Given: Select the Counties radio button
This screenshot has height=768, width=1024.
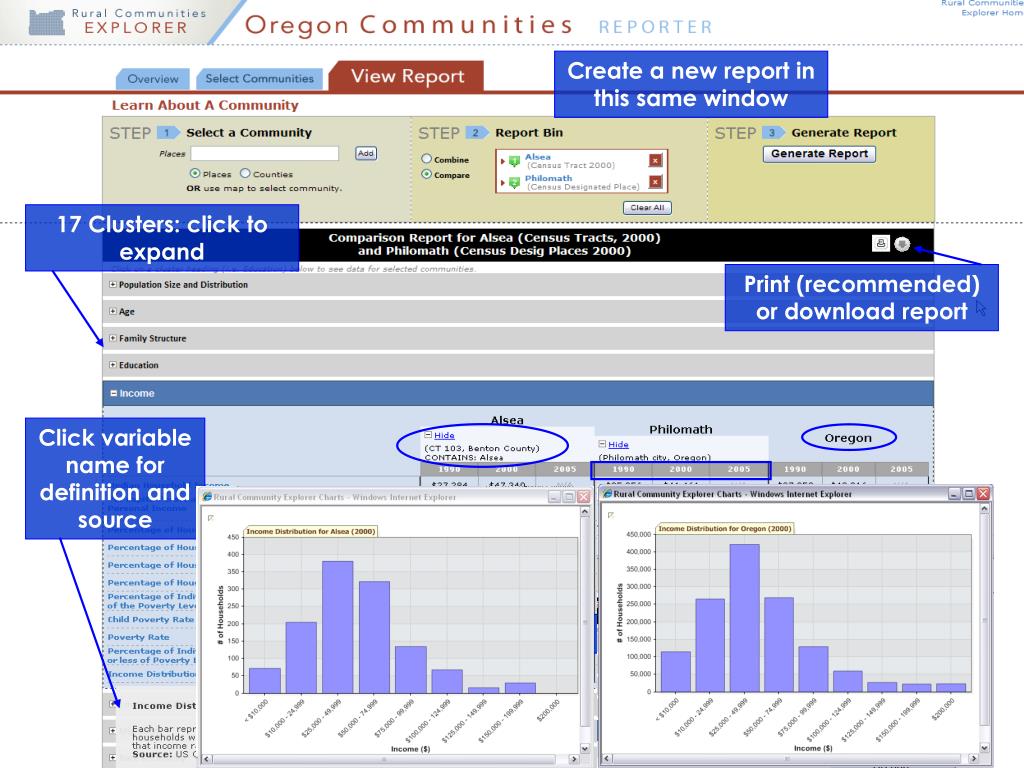Looking at the screenshot, I should point(245,174).
